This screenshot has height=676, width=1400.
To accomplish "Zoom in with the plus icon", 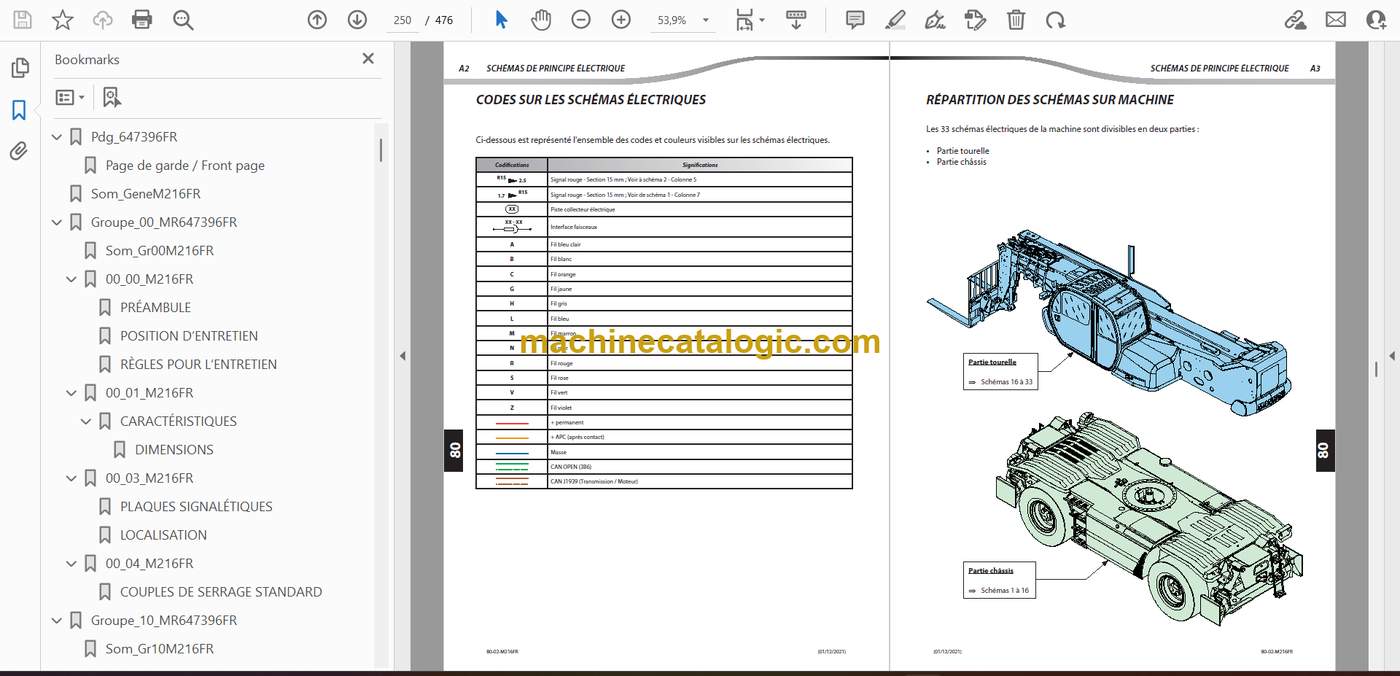I will point(621,19).
